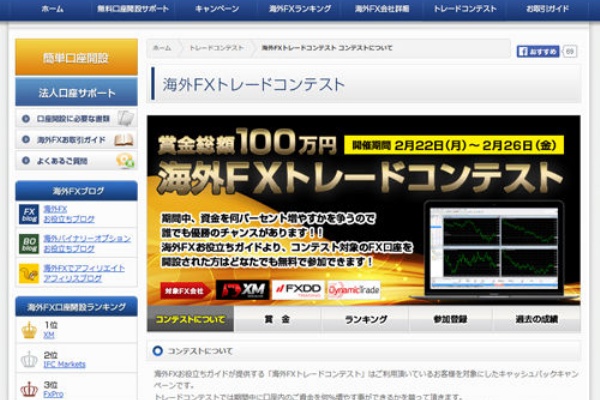The height and width of the screenshot is (400, 600).
Task: Open トレードコンテスト in the top navigation
Action: pos(465,9)
